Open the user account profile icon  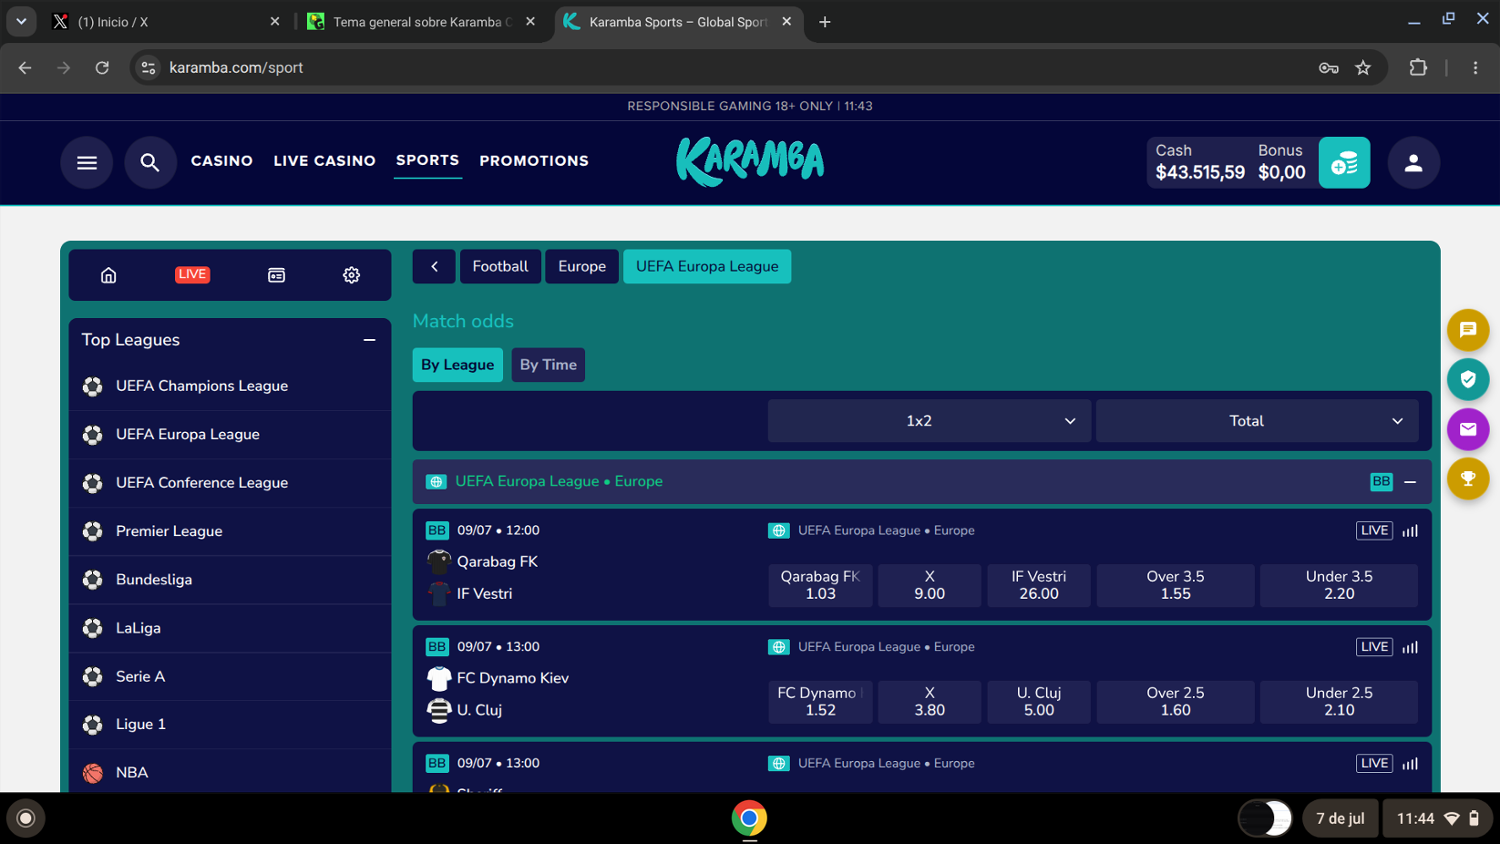click(x=1413, y=162)
